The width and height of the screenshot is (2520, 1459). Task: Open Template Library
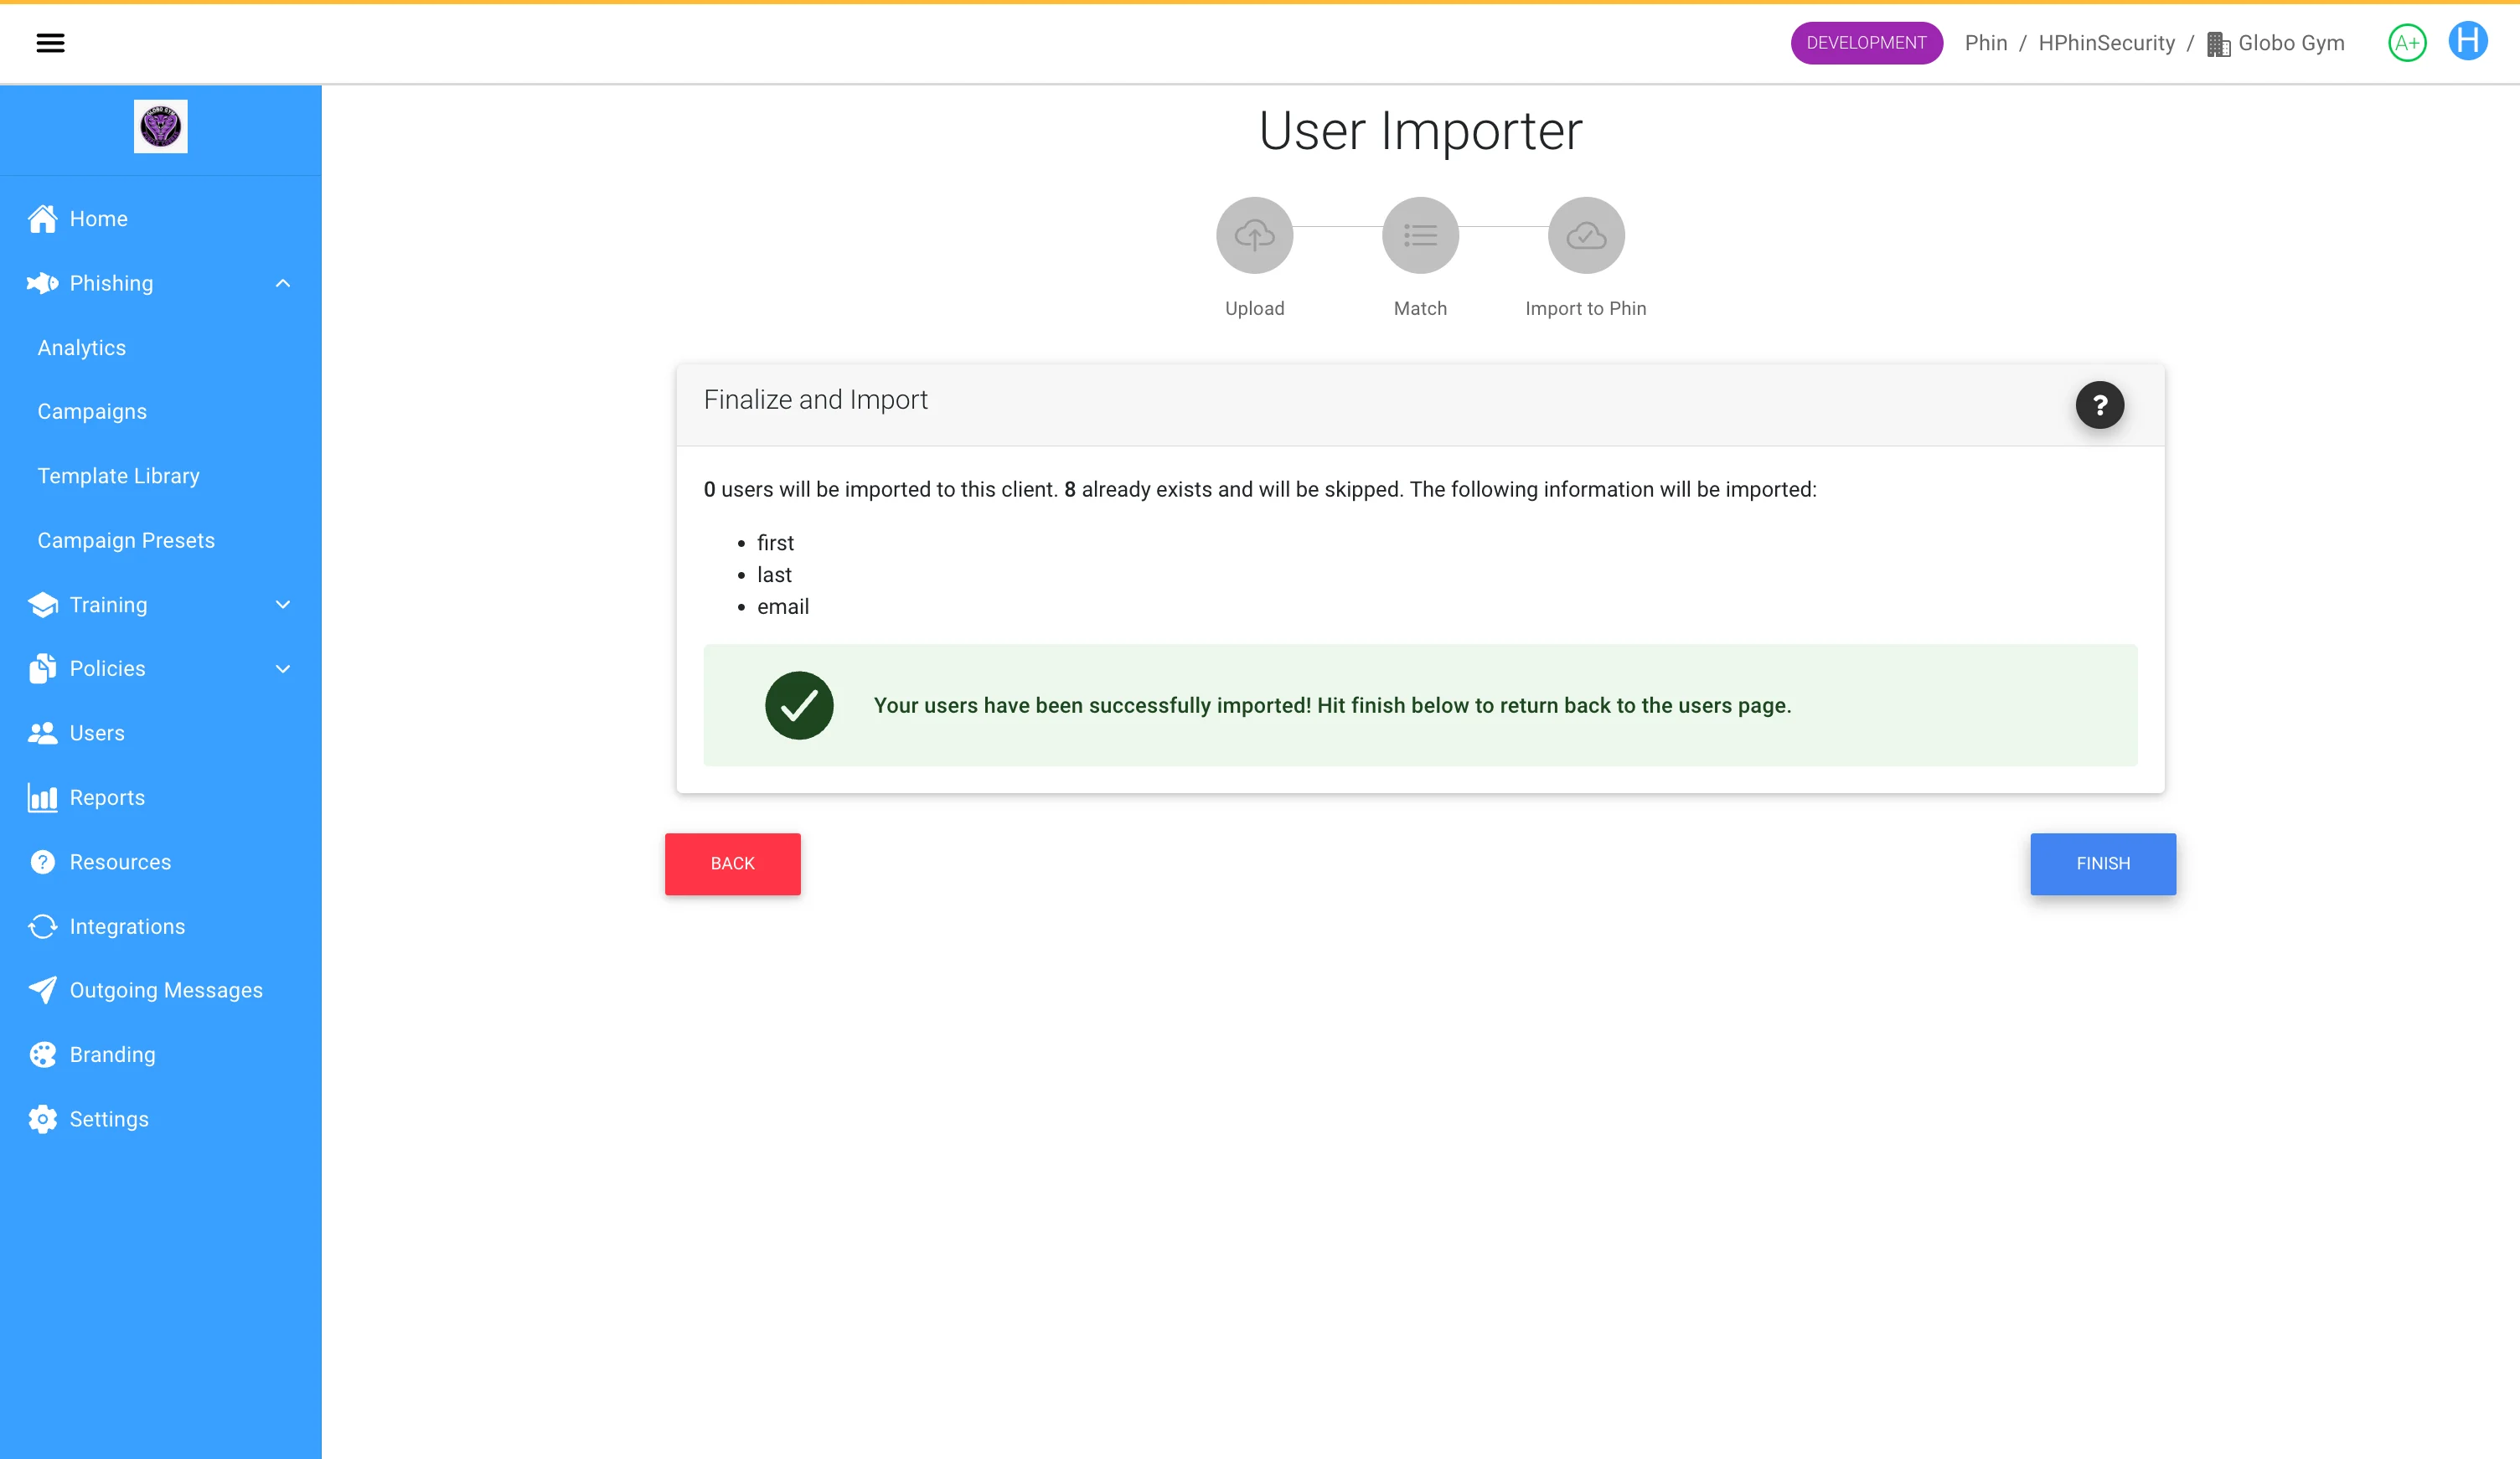pyautogui.click(x=119, y=476)
